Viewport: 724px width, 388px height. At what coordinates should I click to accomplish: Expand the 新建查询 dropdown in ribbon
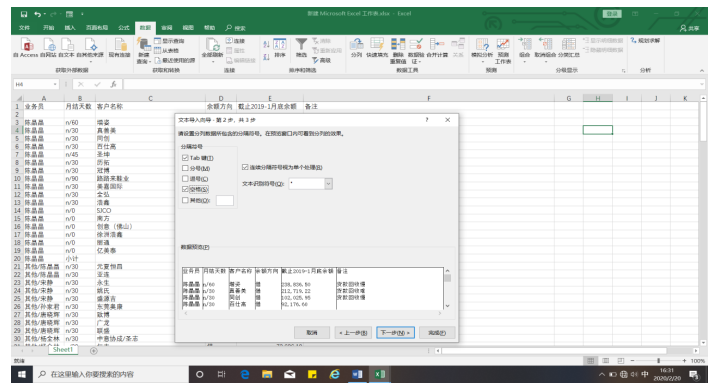pos(144,61)
